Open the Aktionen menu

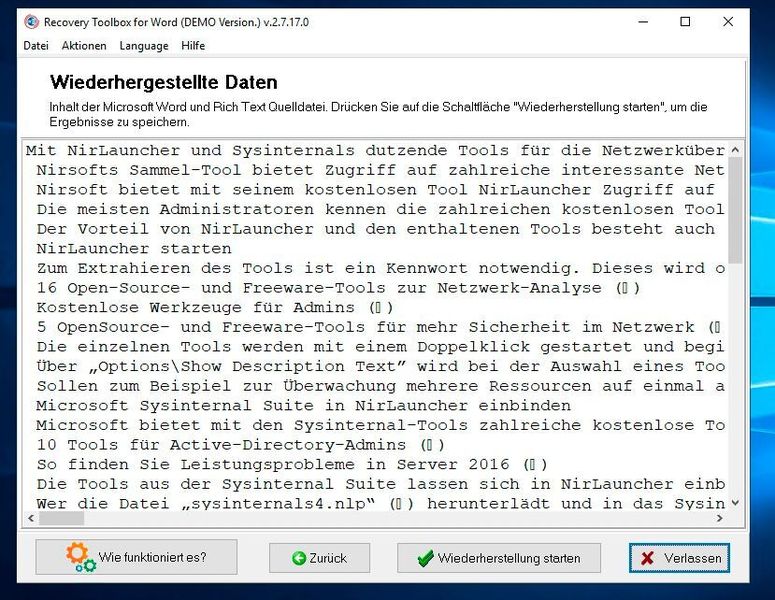click(84, 45)
